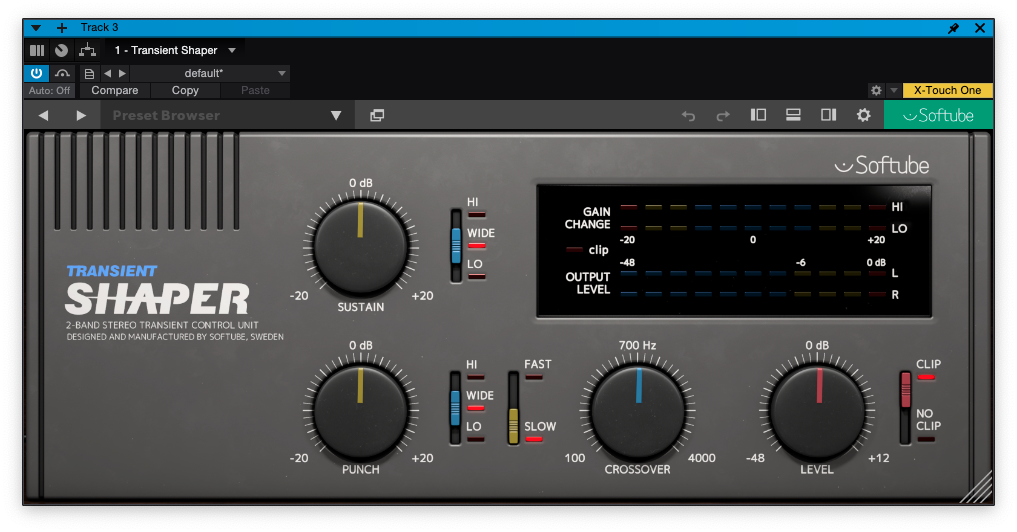Click the SUSTAIN knob
Image resolution: width=1017 pixels, height=532 pixels.
tap(361, 246)
